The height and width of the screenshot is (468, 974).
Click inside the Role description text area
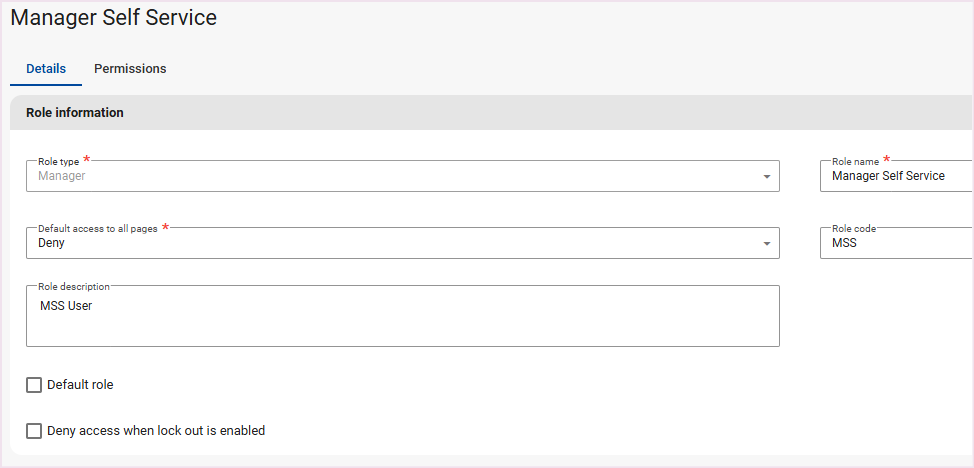pyautogui.click(x=400, y=318)
